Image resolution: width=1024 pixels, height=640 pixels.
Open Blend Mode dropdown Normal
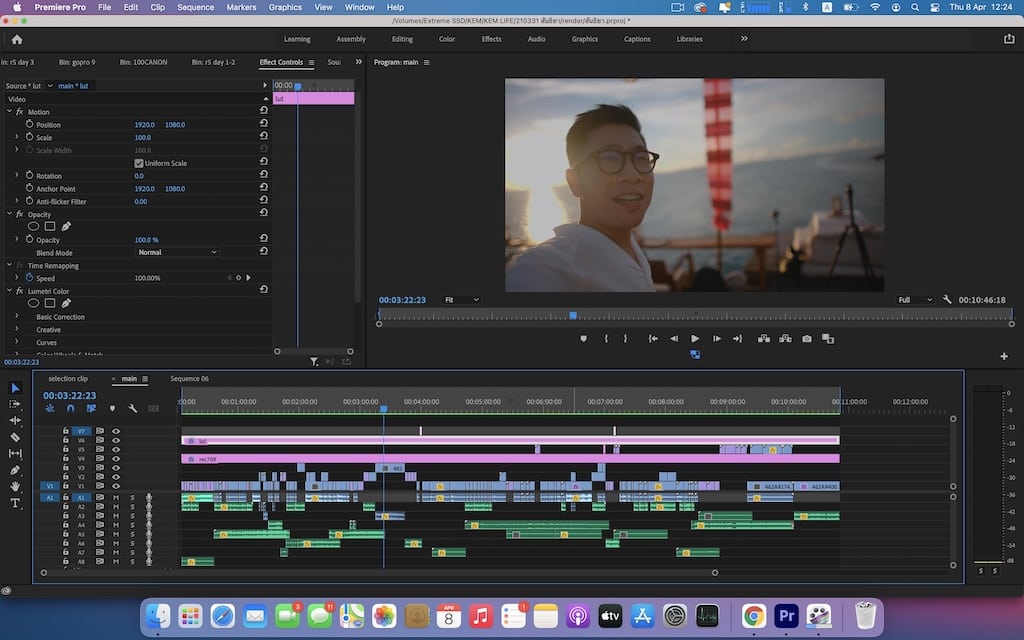point(177,252)
